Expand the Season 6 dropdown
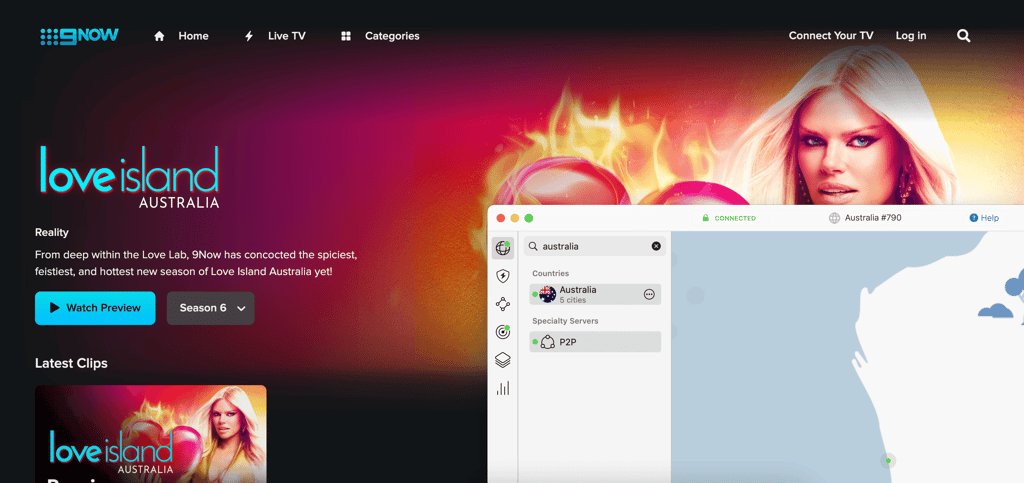 [211, 308]
